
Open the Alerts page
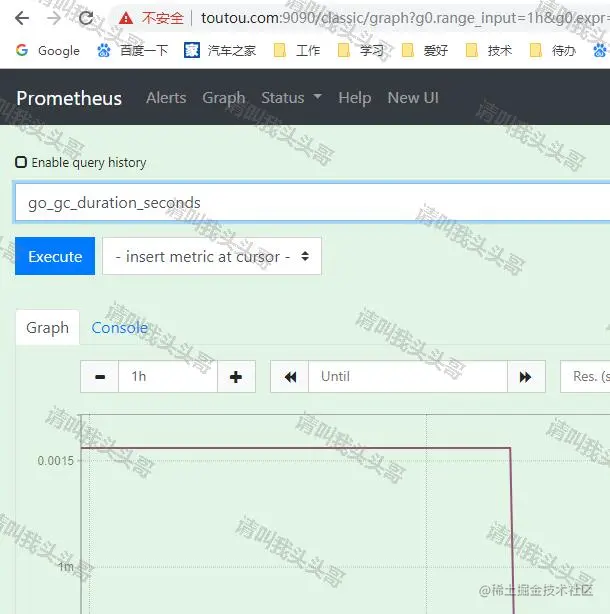166,98
